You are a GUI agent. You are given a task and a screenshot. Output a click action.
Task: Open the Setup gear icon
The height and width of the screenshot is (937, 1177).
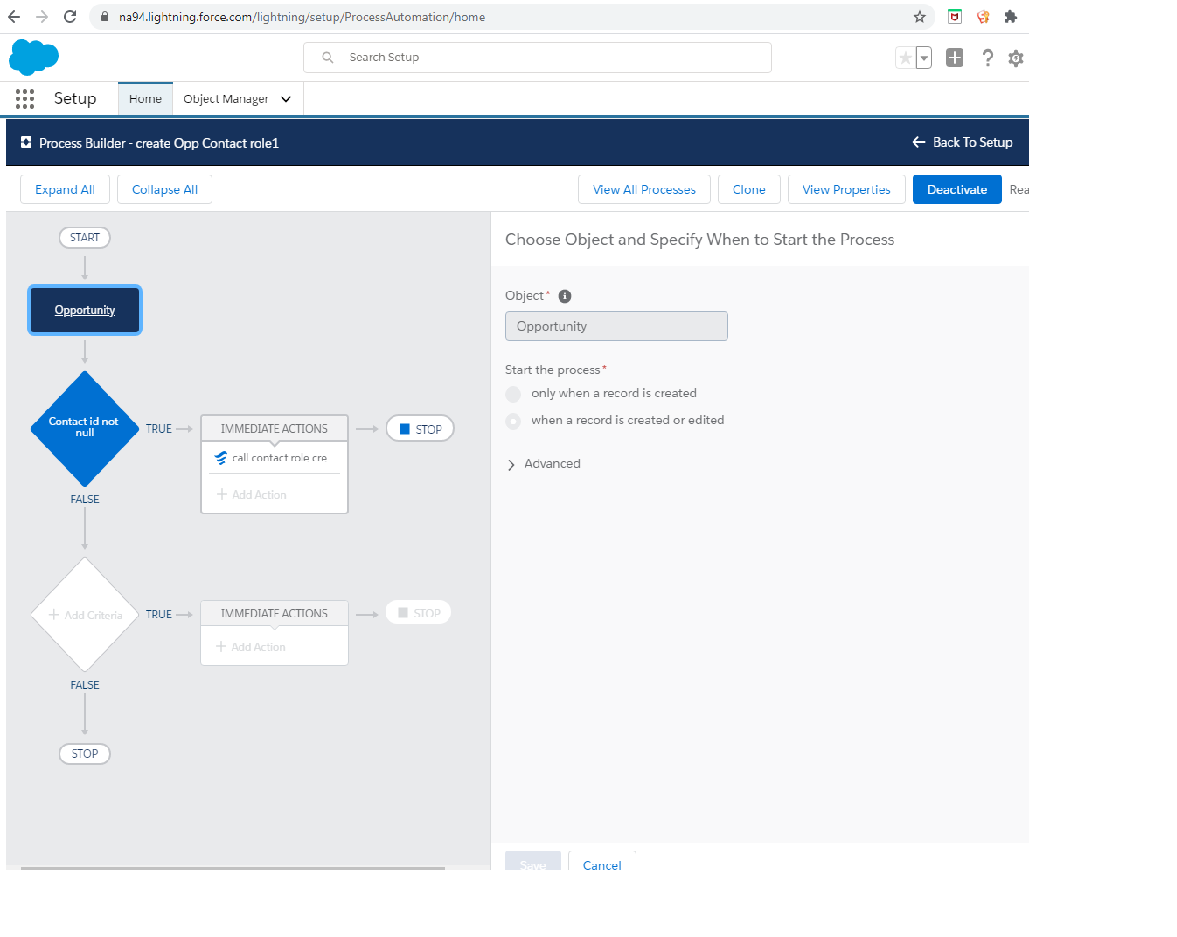(1016, 58)
